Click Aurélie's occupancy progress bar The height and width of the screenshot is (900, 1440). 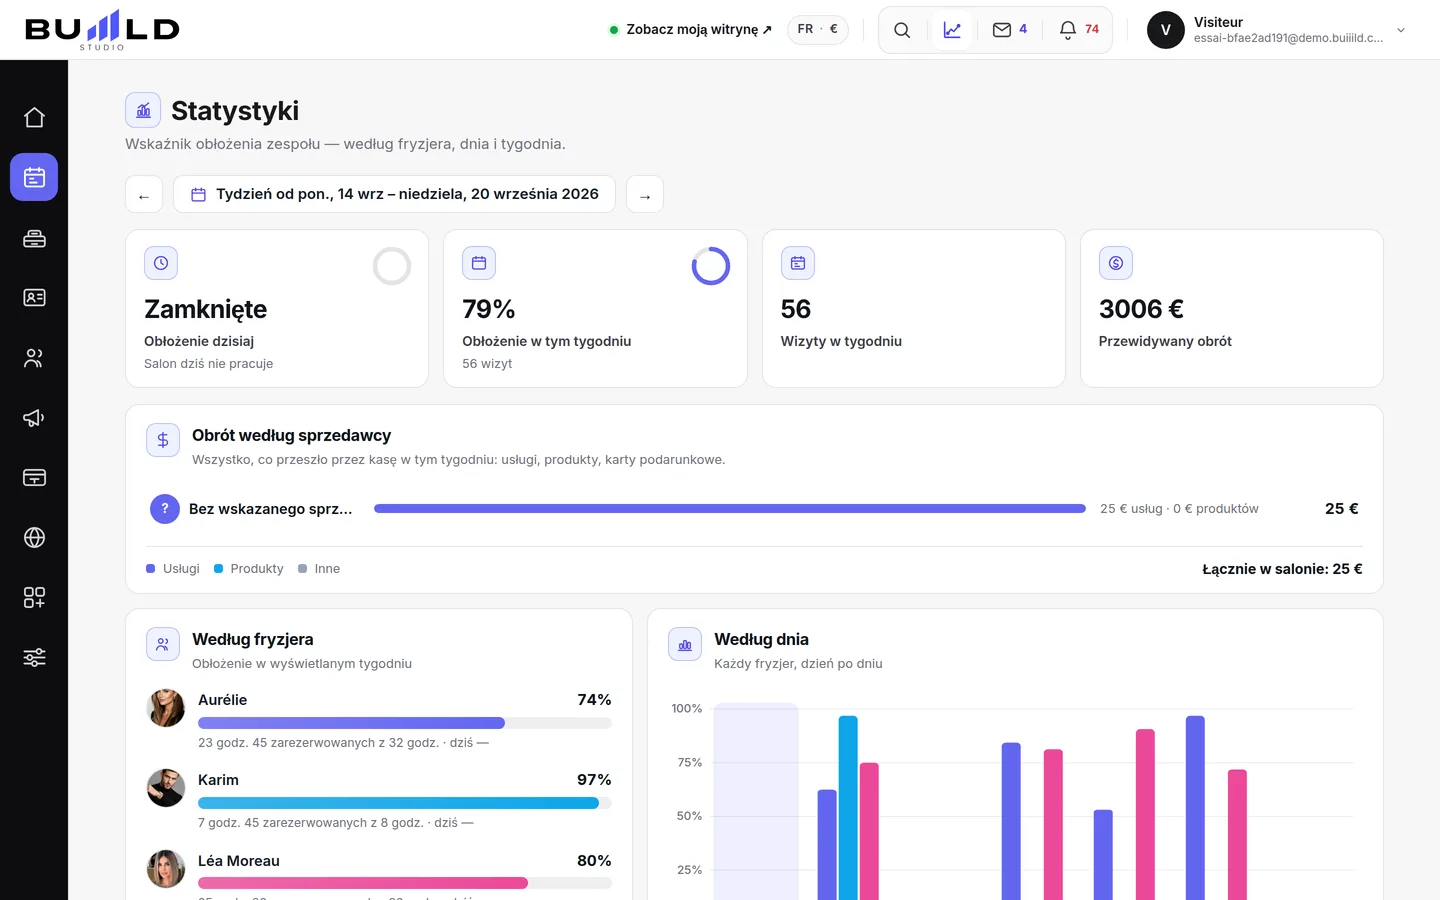[405, 723]
